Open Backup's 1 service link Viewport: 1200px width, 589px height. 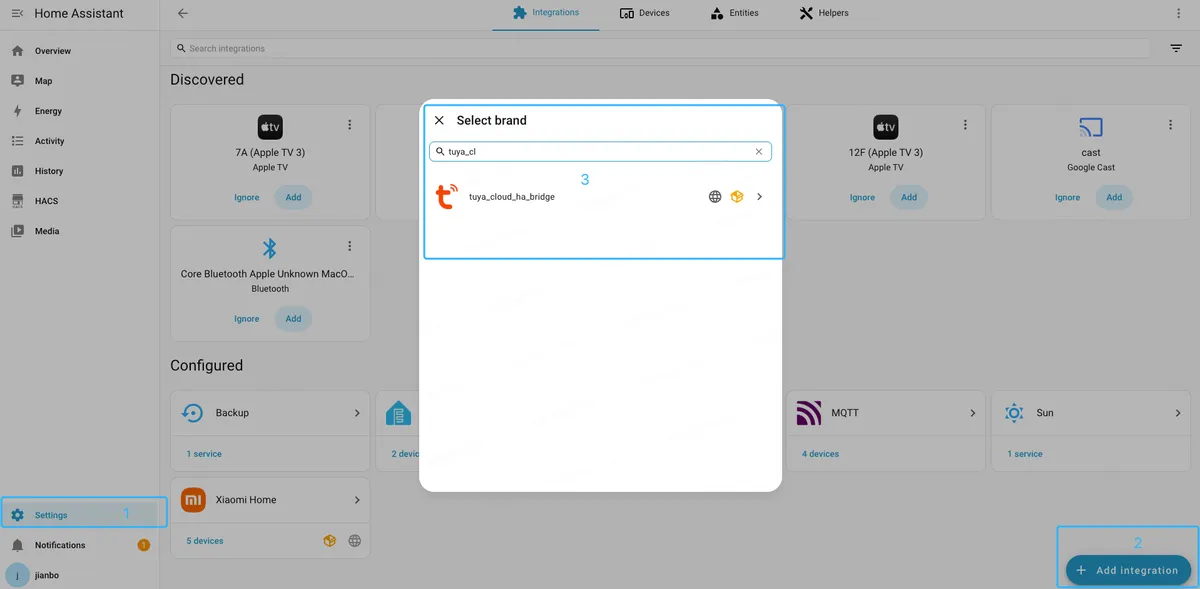204,454
